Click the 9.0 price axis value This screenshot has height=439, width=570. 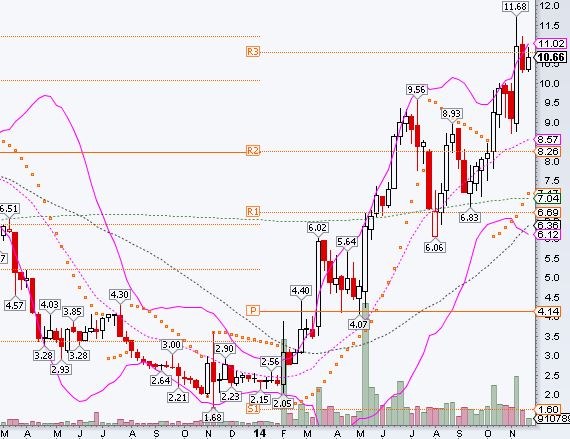[551, 123]
